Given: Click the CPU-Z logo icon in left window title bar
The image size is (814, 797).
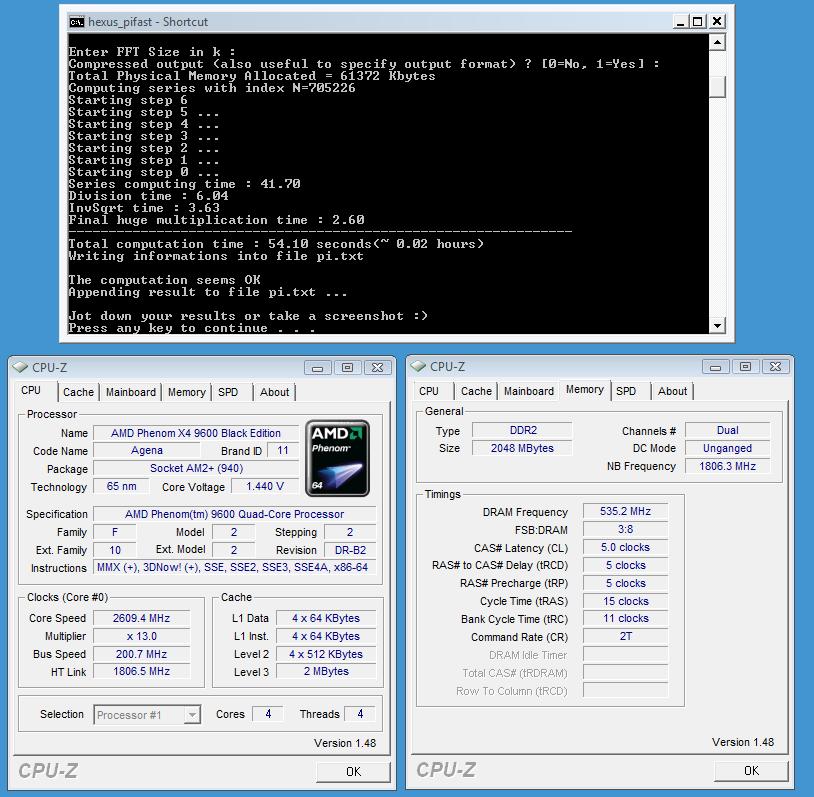Looking at the screenshot, I should 20,367.
